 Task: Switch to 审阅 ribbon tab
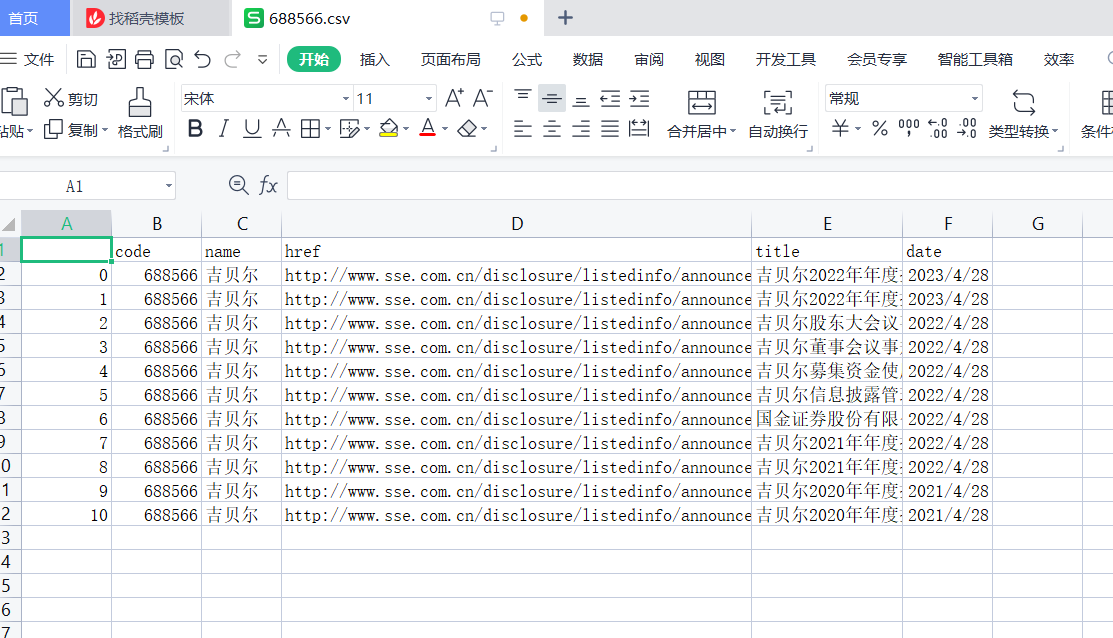click(649, 59)
